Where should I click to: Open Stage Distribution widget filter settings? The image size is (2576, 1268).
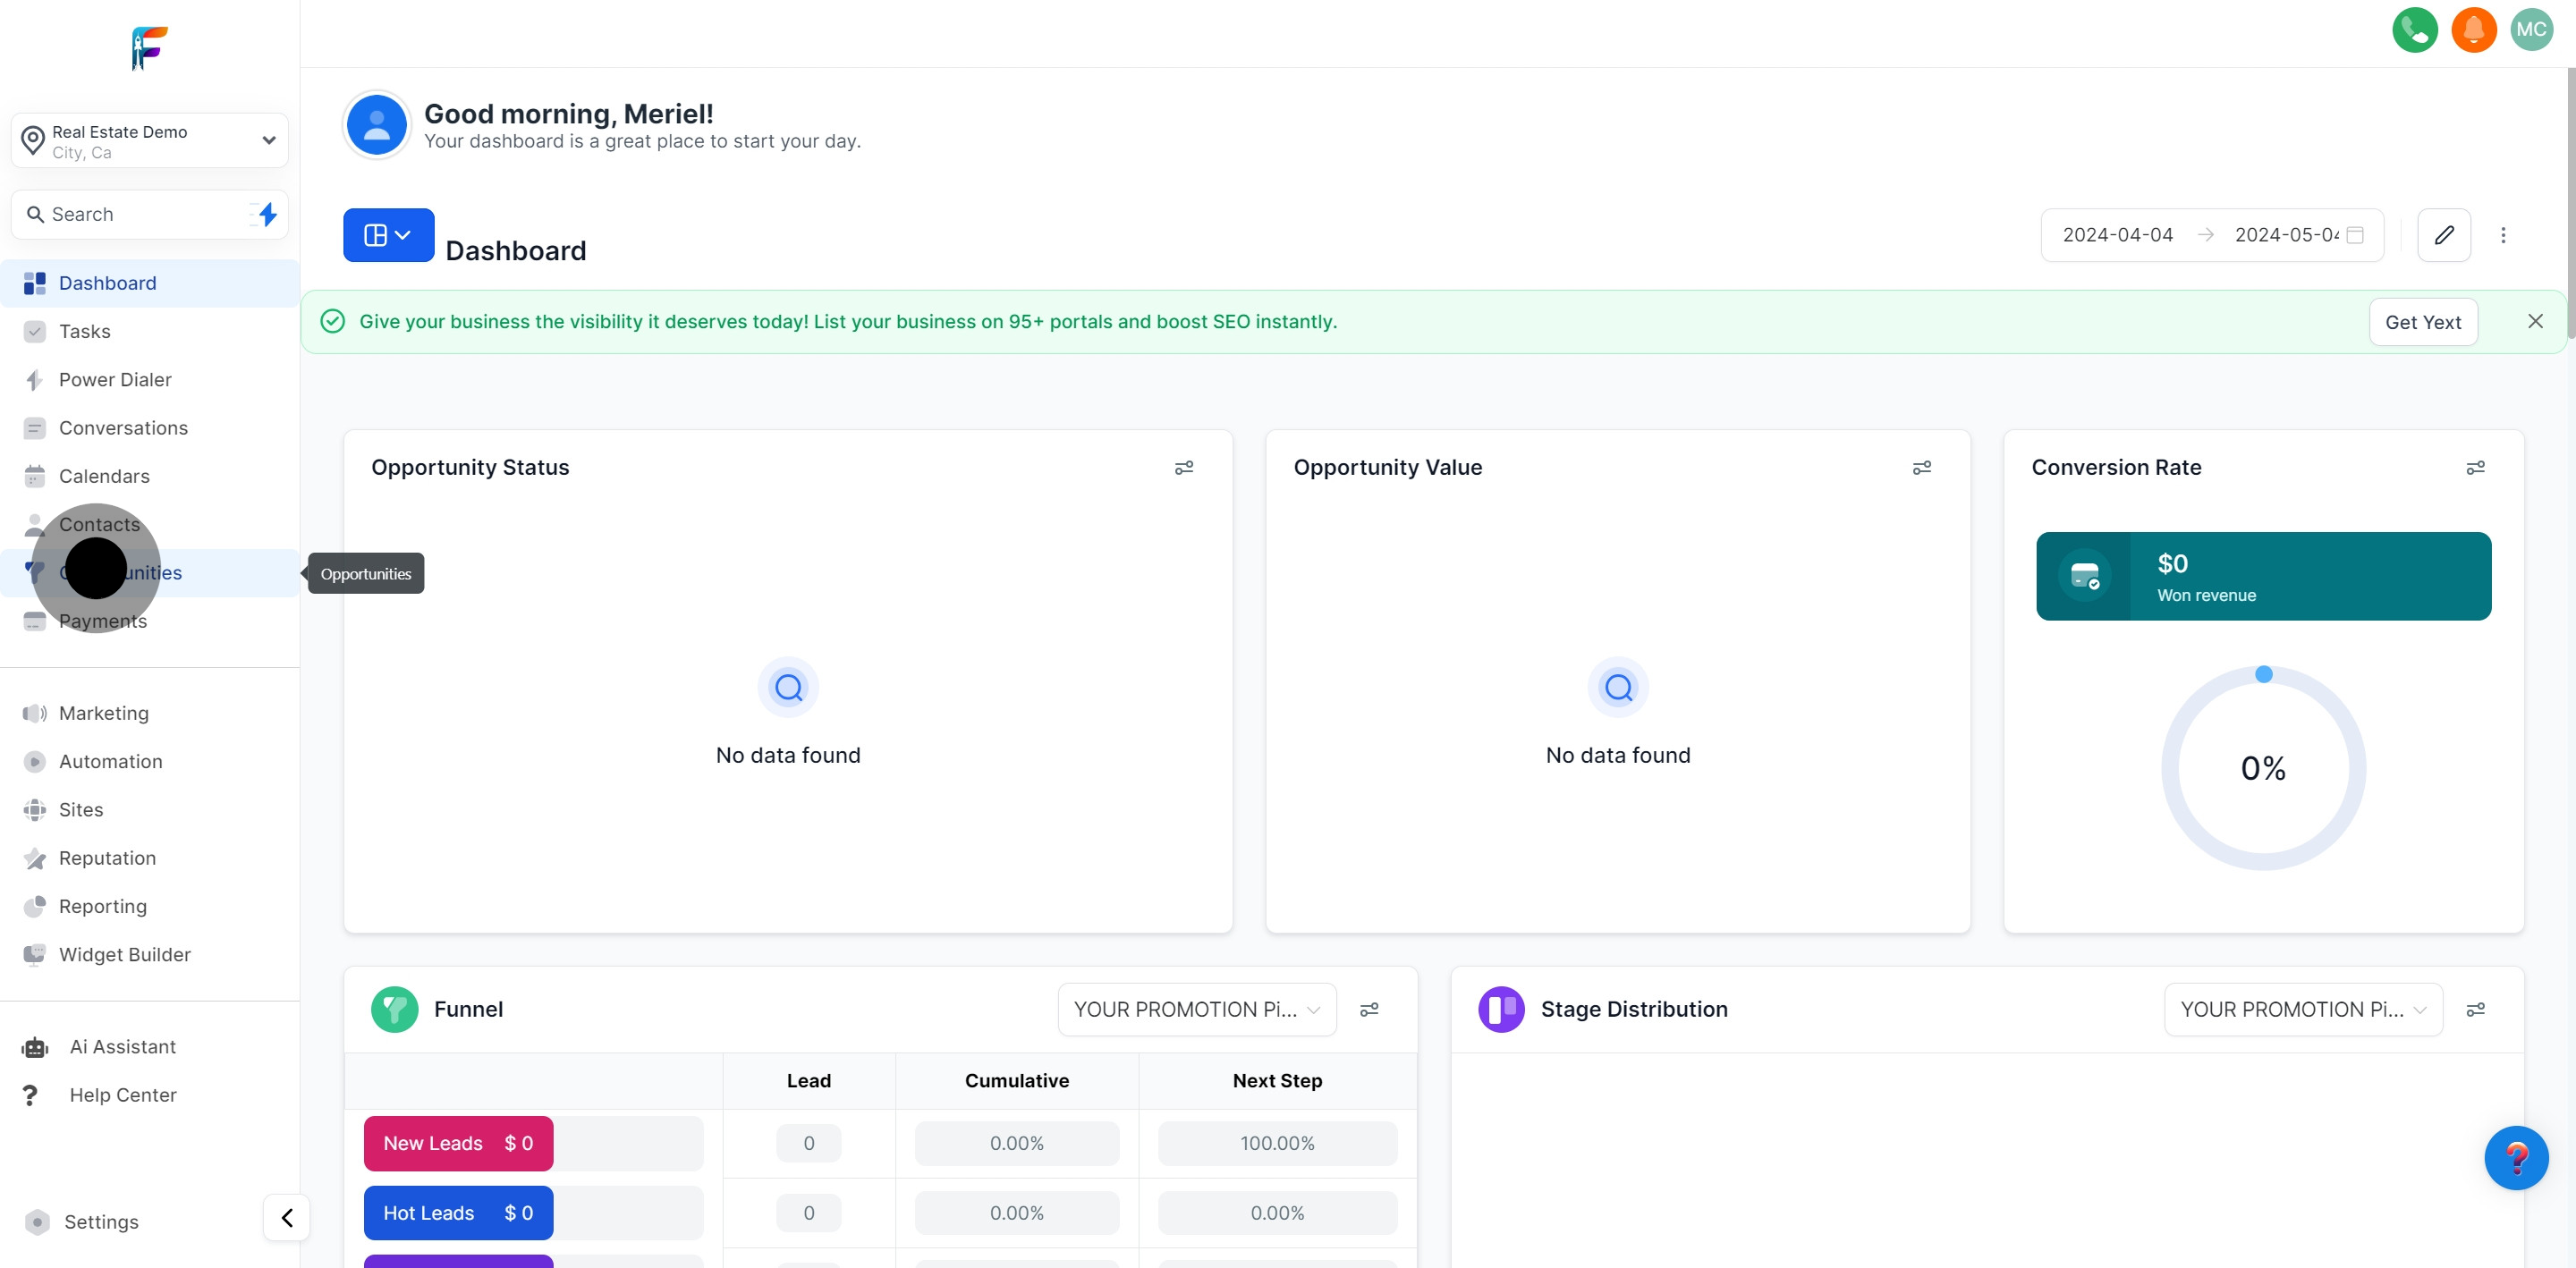pyautogui.click(x=2475, y=1009)
